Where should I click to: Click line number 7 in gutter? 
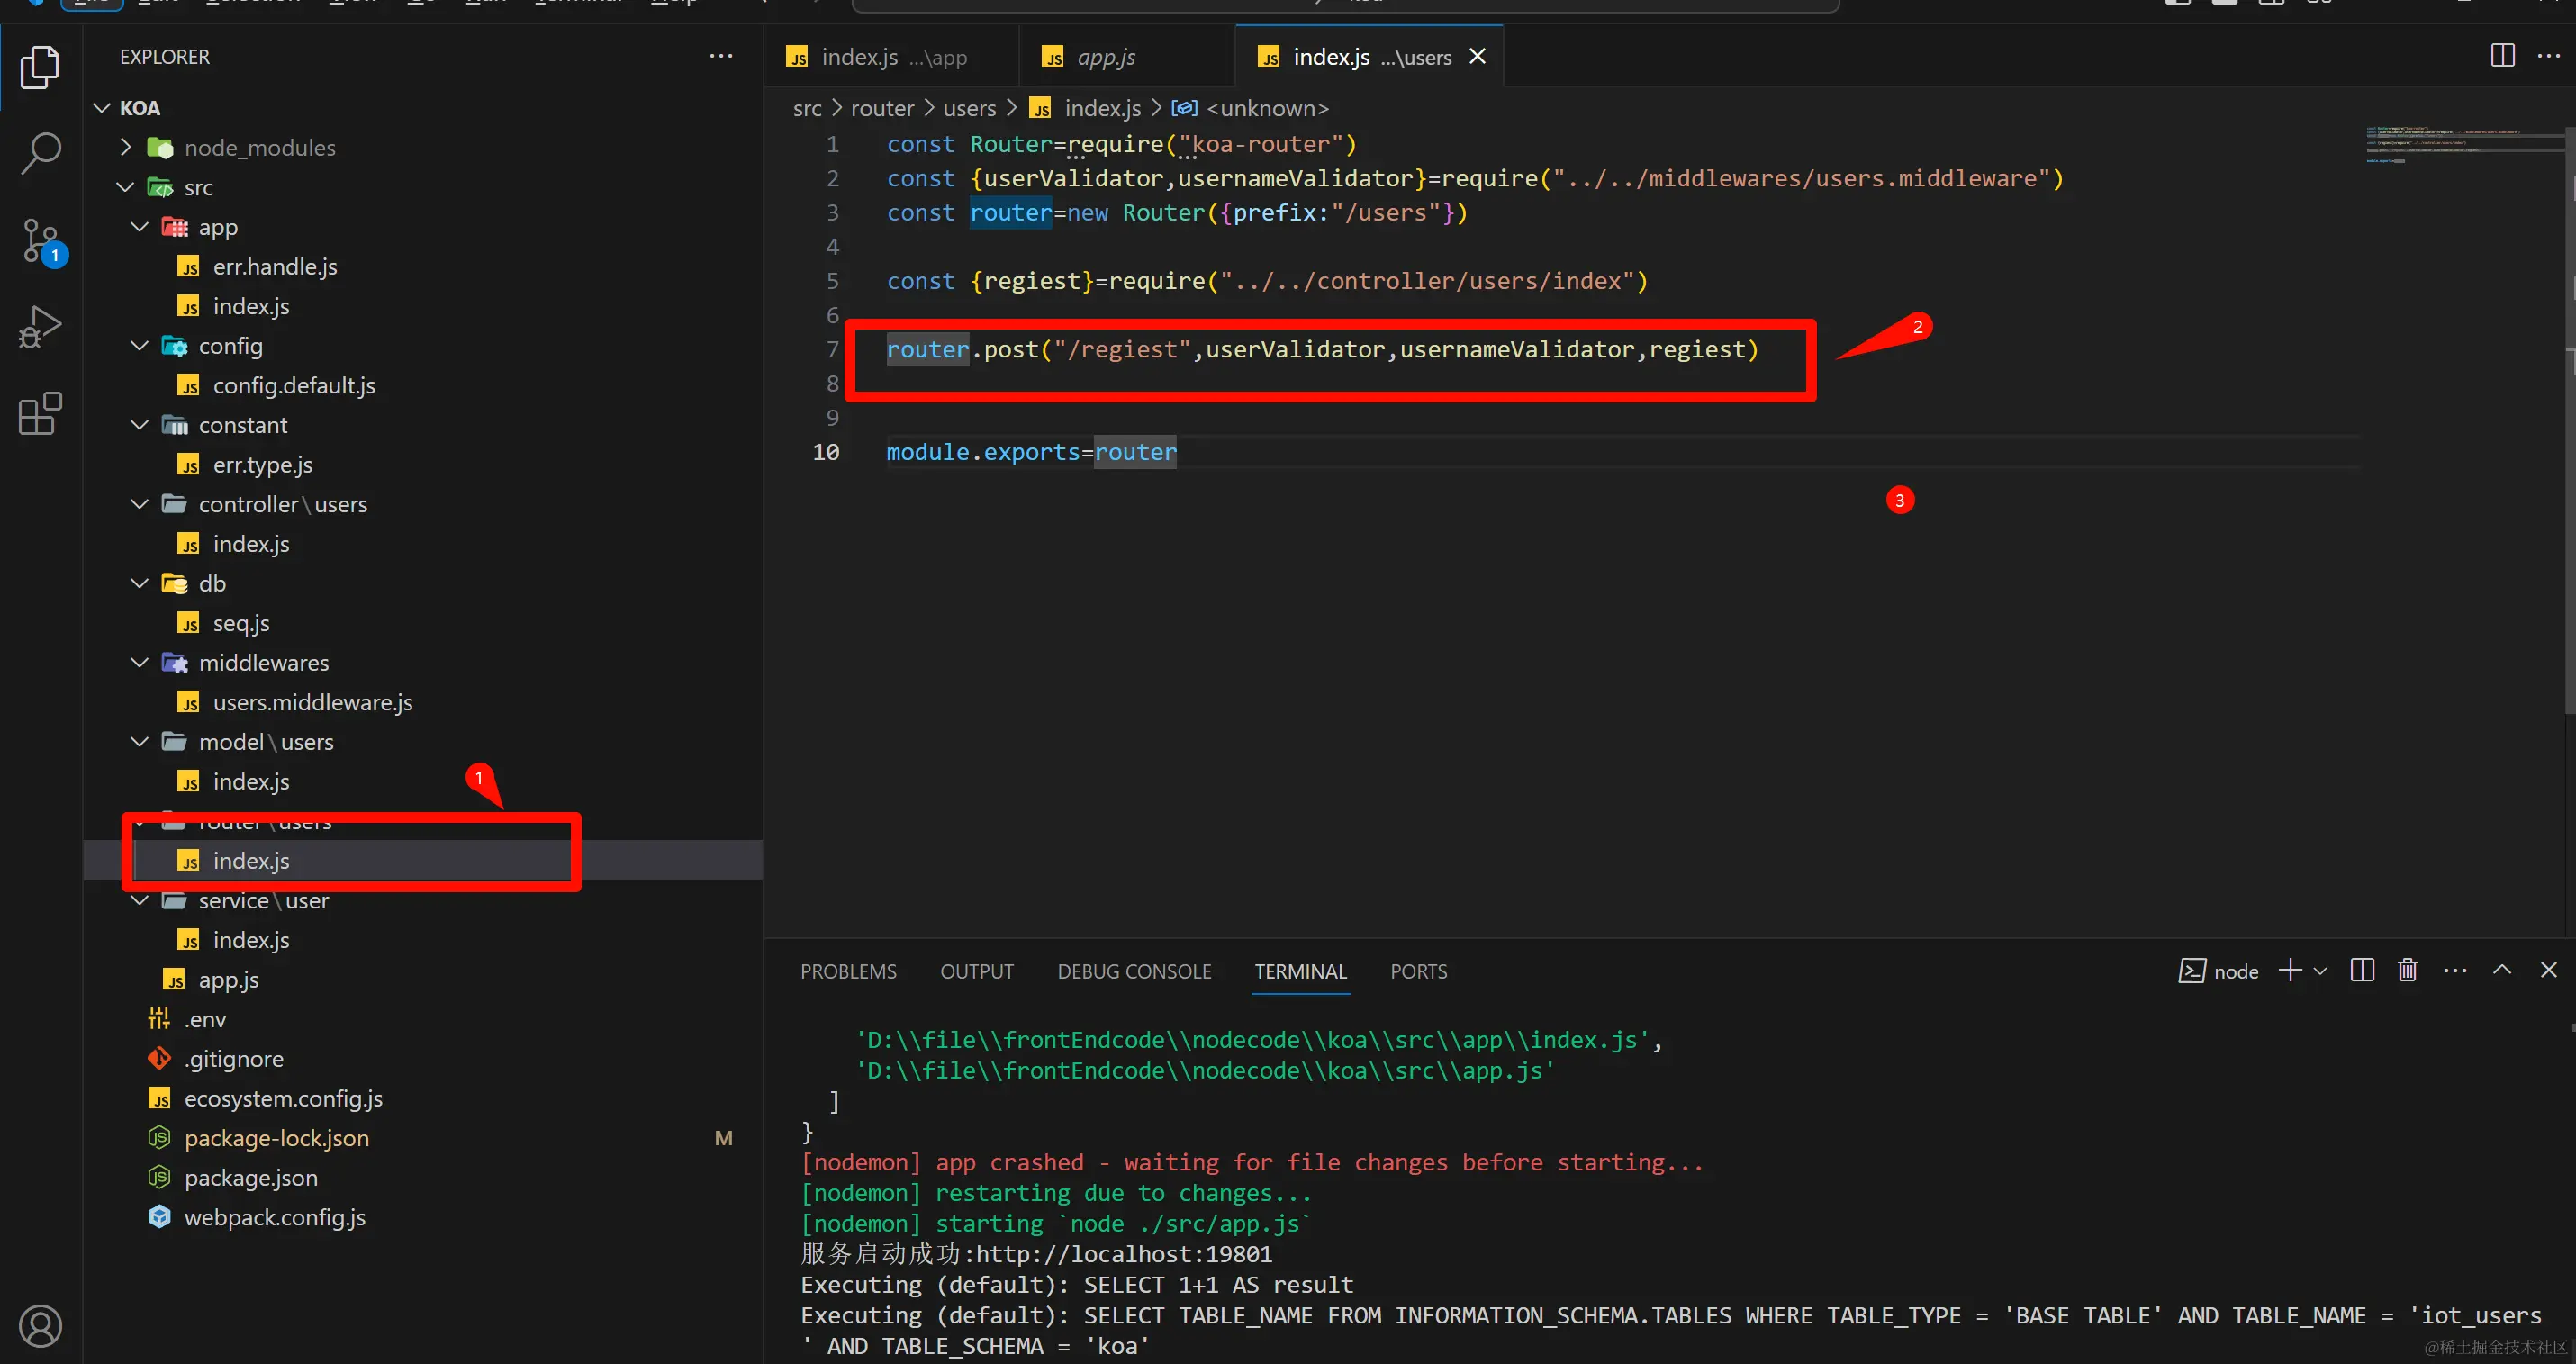click(832, 349)
